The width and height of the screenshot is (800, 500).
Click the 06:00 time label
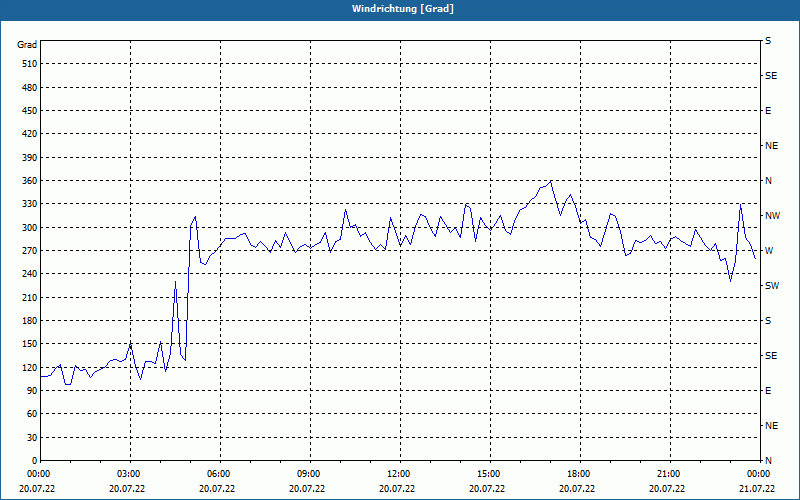[219, 474]
